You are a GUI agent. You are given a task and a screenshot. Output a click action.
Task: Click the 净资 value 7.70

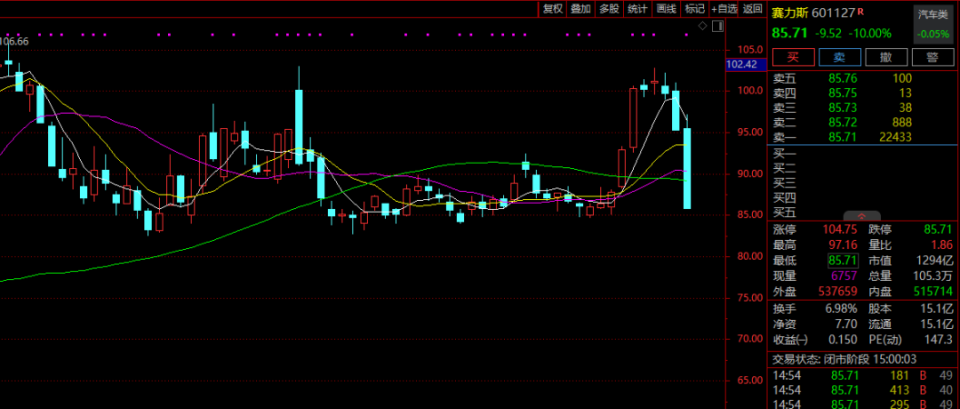point(848,324)
